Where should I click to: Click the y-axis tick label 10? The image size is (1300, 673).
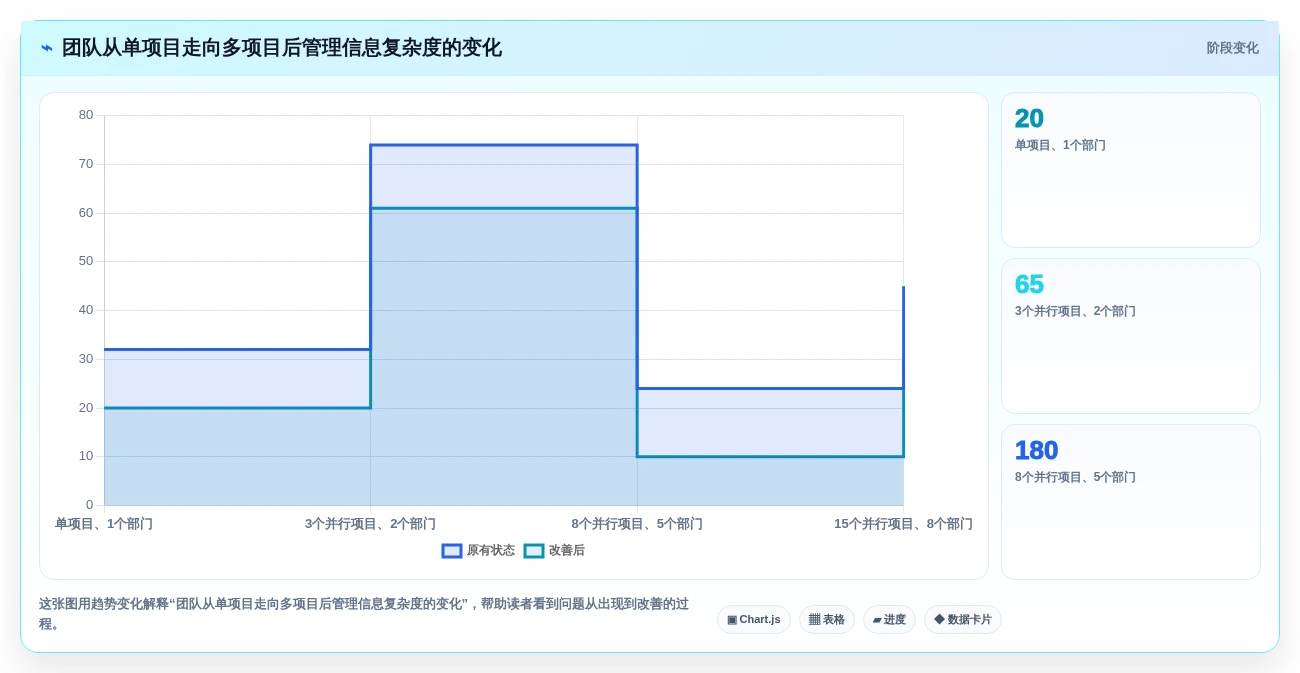[x=86, y=456]
